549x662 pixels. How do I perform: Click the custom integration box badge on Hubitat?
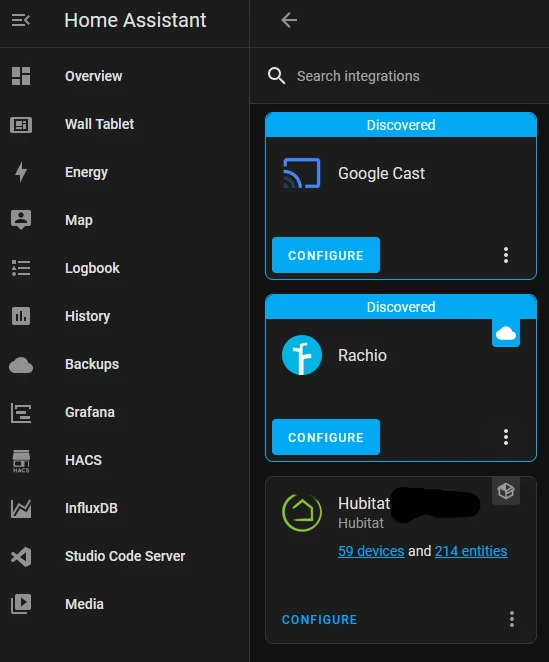[506, 491]
